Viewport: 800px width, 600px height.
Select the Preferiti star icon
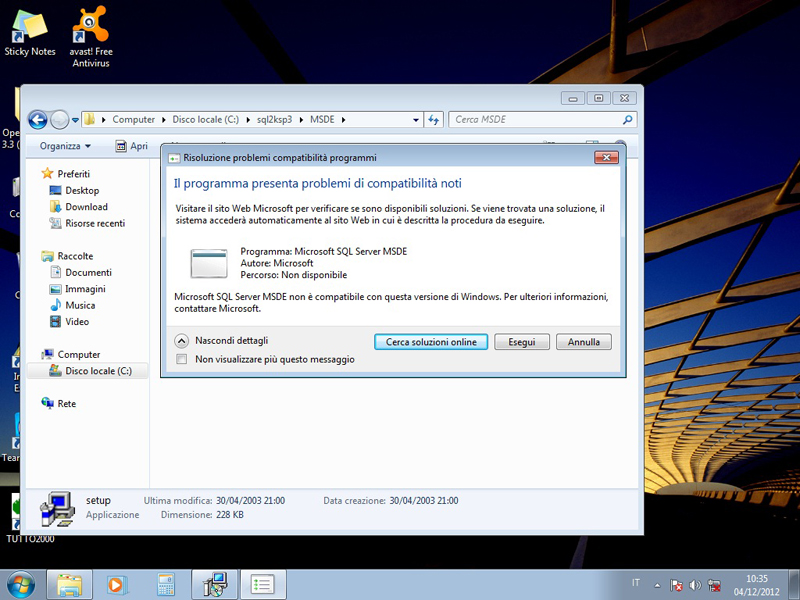click(x=47, y=173)
